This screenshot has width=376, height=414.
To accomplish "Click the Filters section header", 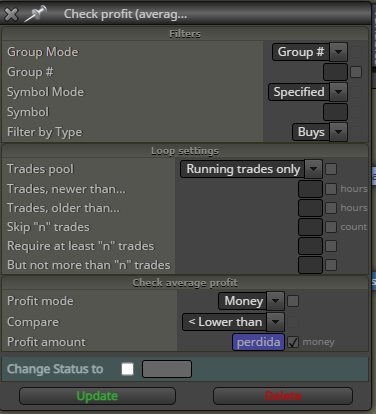I will click(x=185, y=34).
